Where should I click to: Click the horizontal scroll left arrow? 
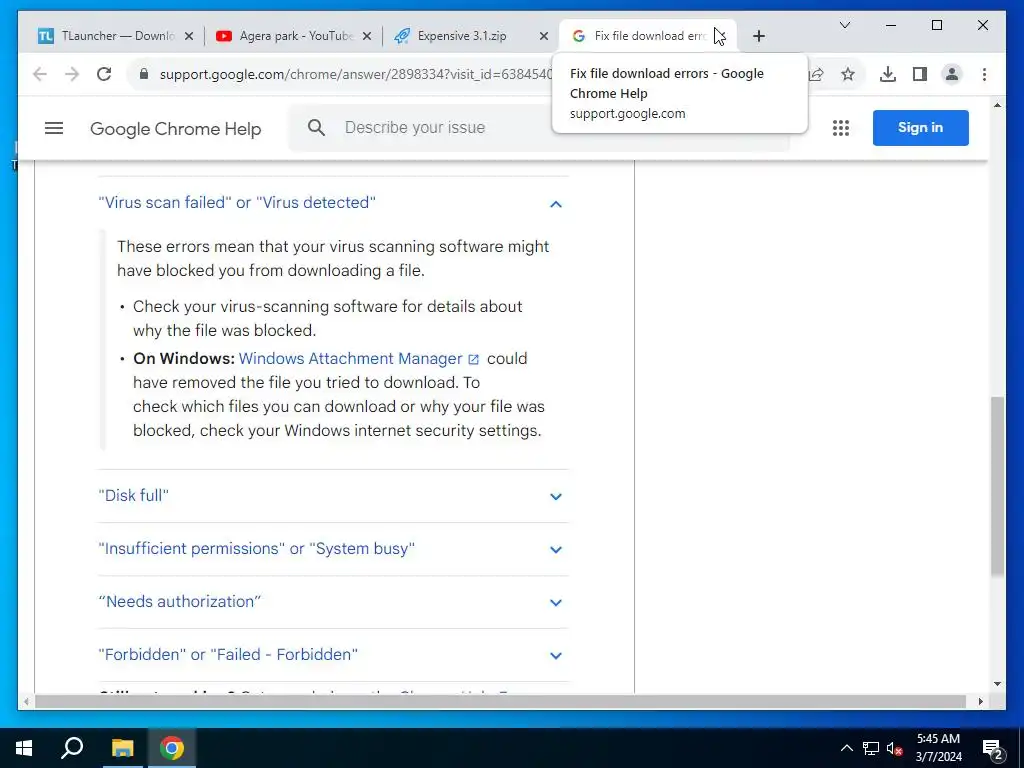pos(25,701)
